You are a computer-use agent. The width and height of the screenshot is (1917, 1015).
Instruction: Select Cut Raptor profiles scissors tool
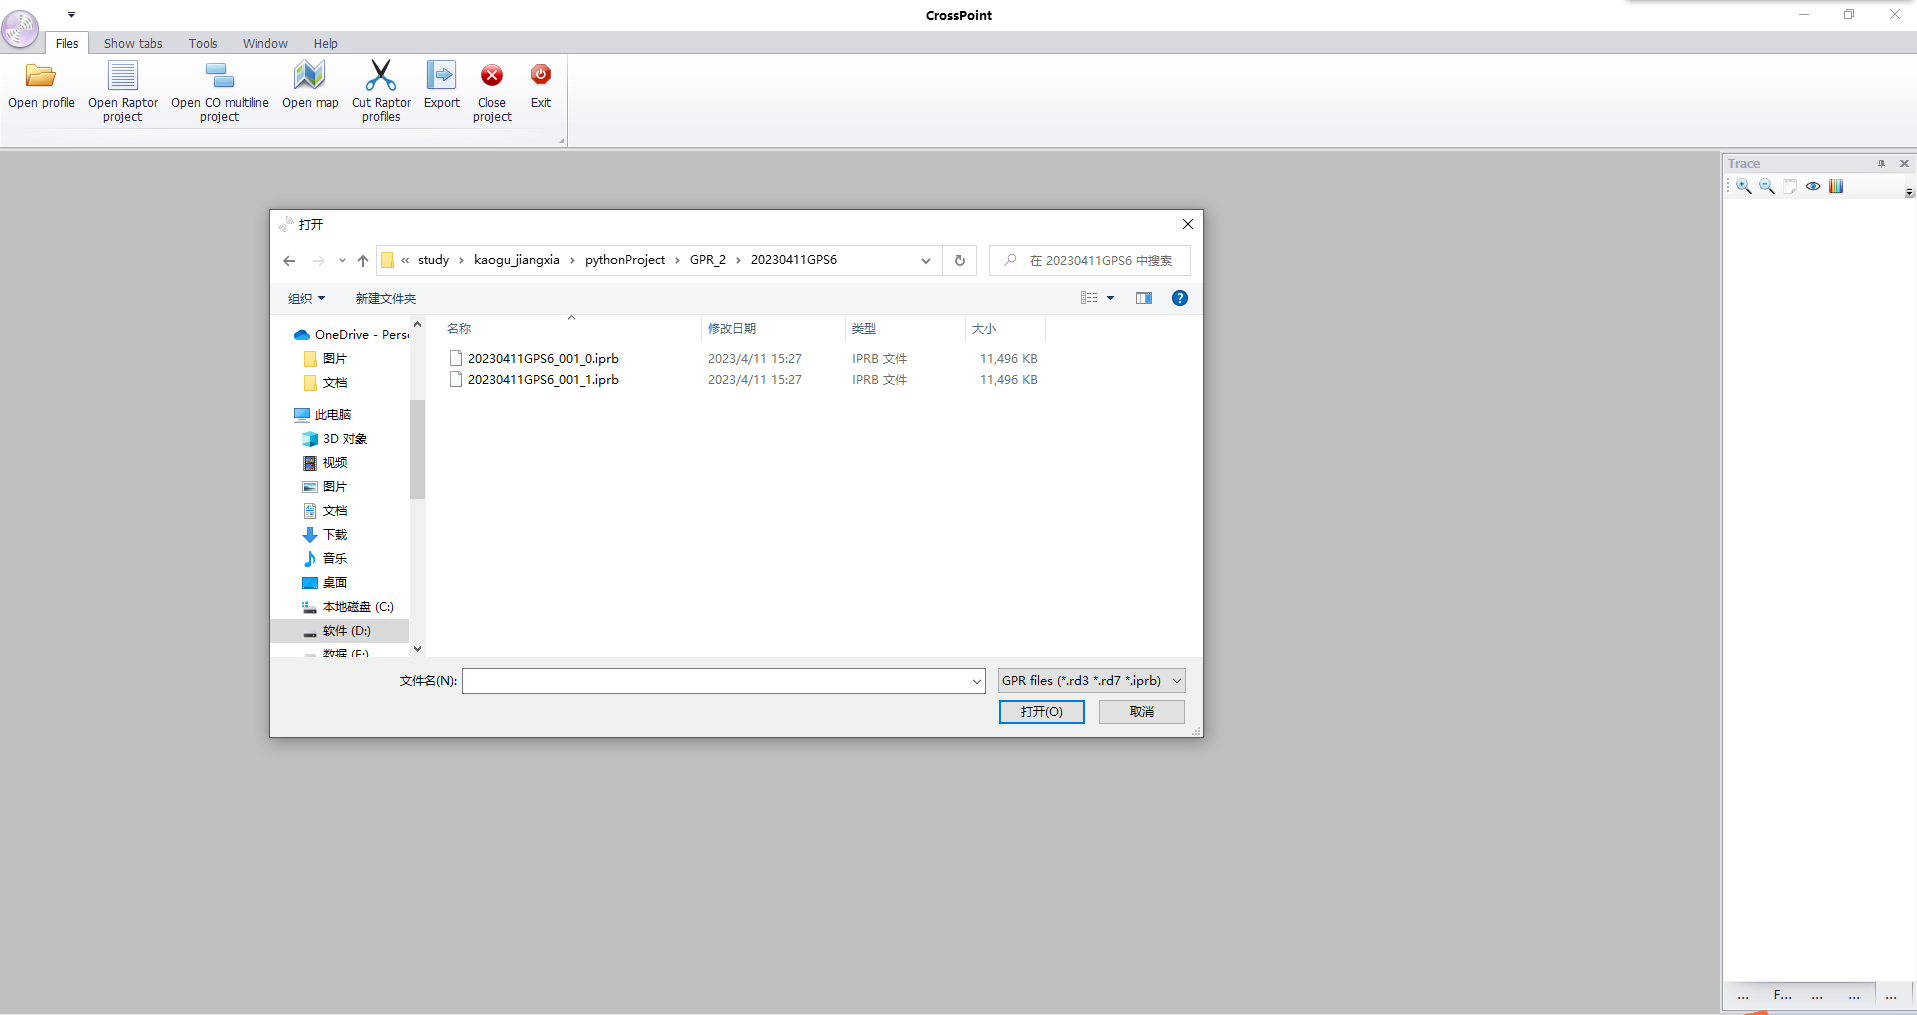point(381,76)
